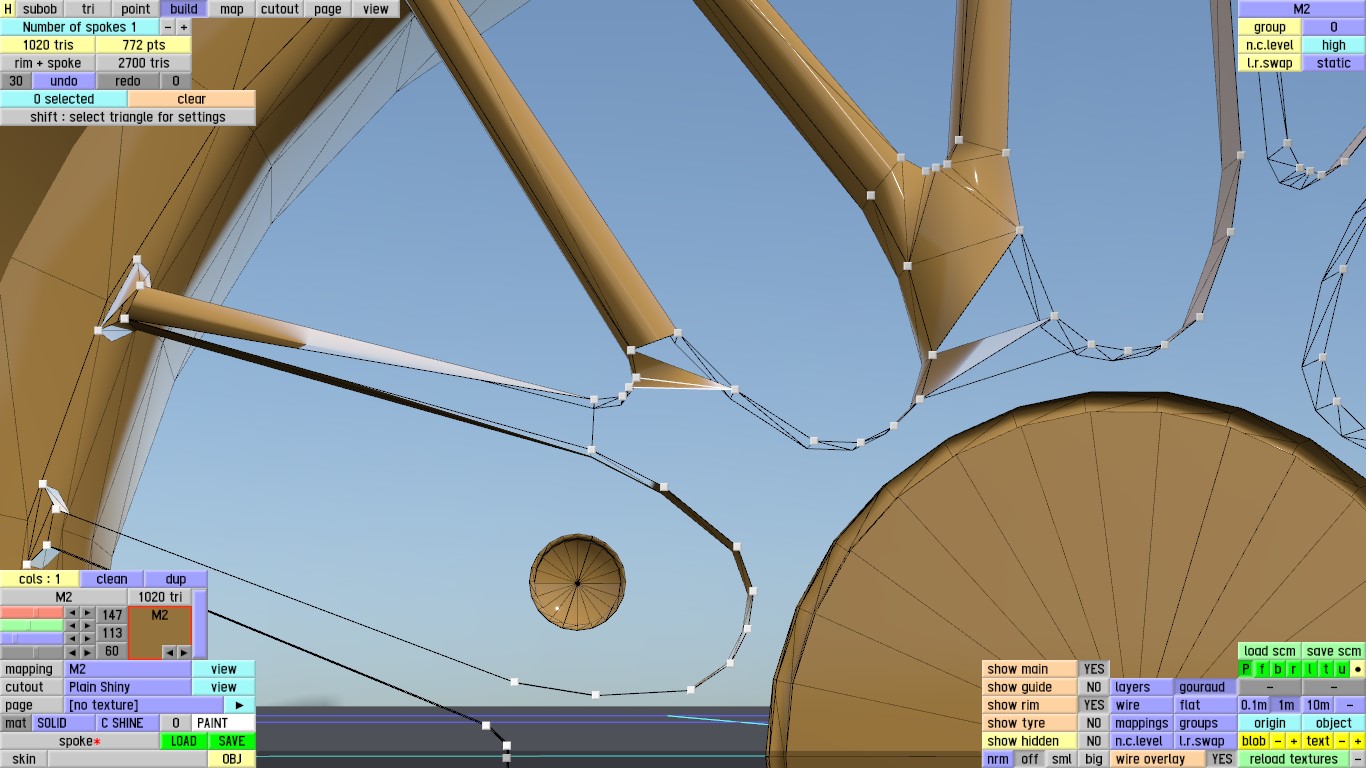The width and height of the screenshot is (1366, 768).
Task: Open the cutout selector showing Plain Shiny
Action: 128,687
